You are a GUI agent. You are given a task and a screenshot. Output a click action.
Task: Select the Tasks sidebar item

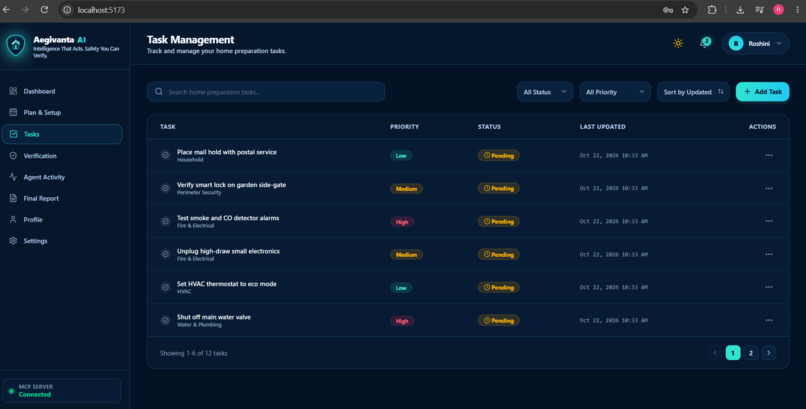point(62,134)
